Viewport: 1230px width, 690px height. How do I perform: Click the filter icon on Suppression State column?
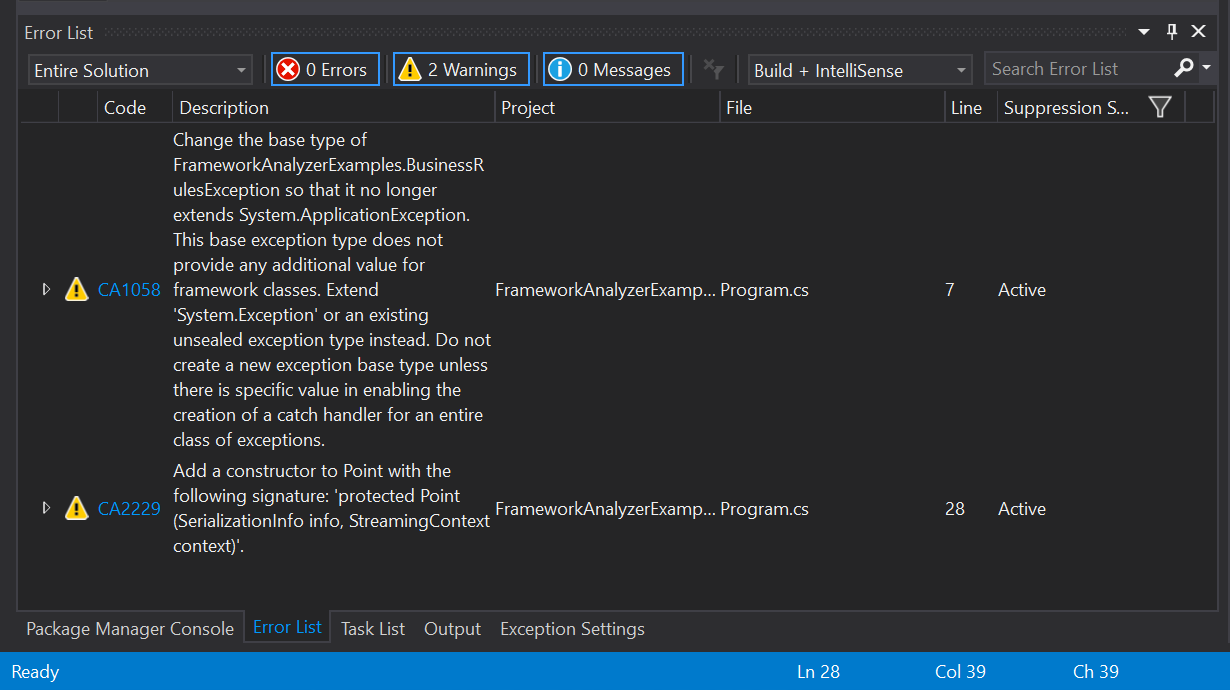1159,106
